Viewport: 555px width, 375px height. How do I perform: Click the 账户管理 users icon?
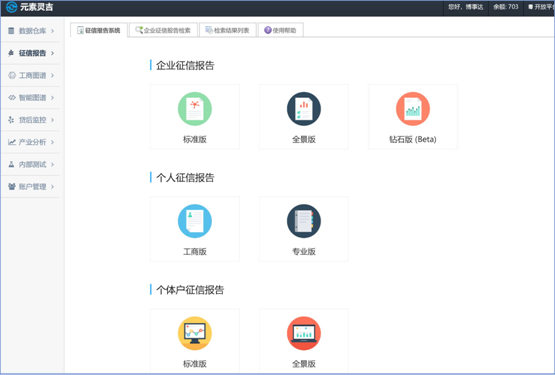tap(12, 186)
